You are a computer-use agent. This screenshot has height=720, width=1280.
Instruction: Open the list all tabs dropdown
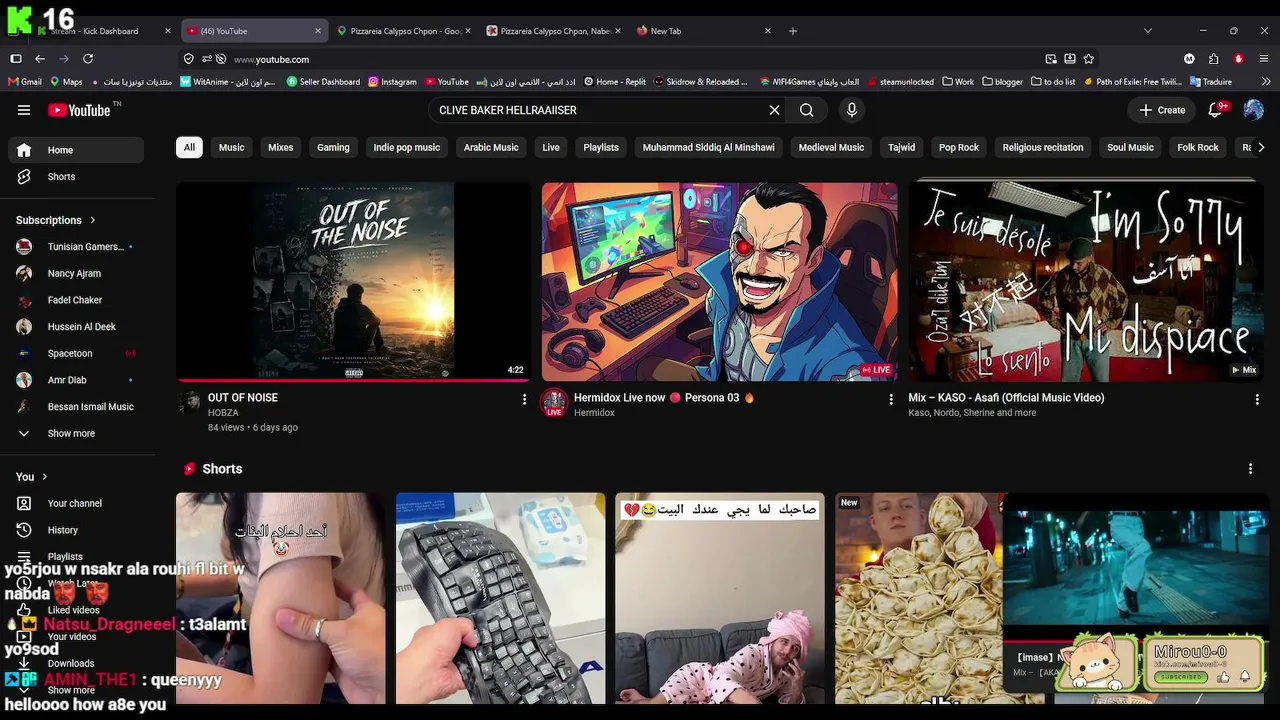(1148, 31)
